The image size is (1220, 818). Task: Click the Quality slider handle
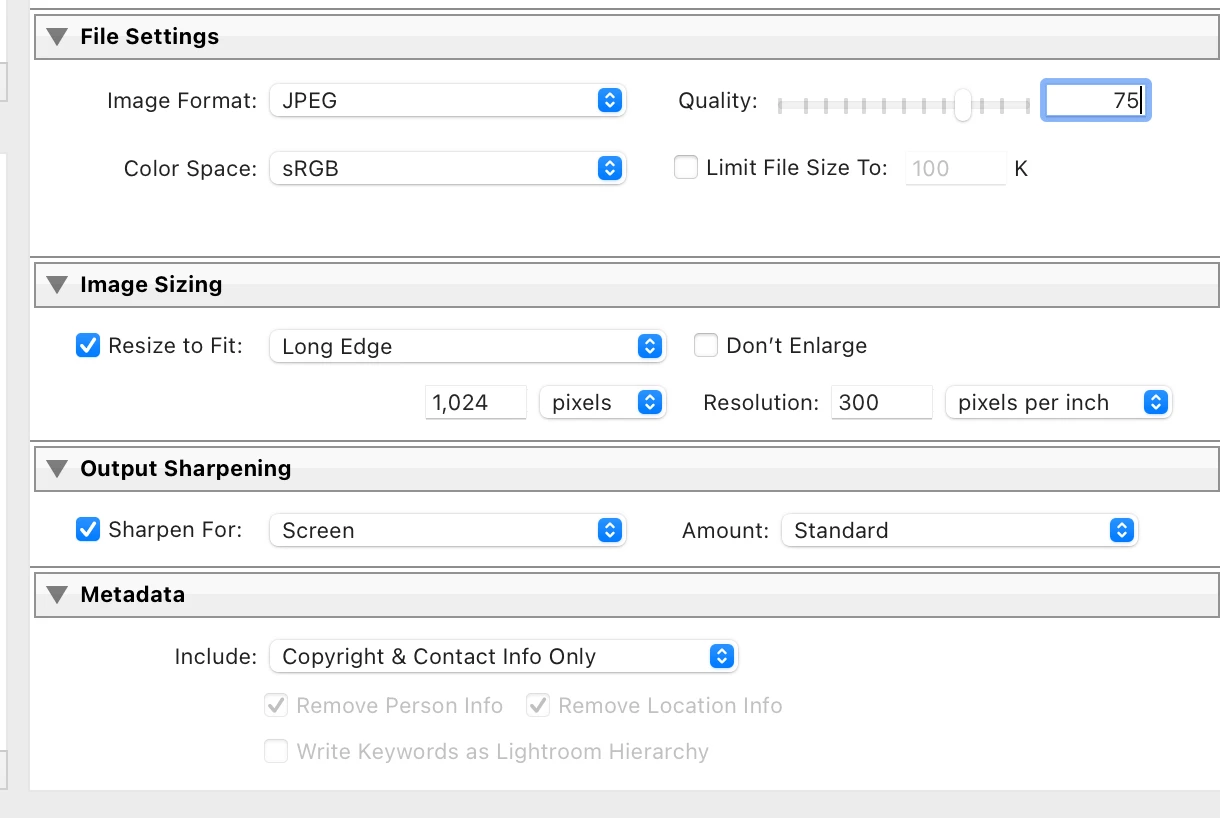pyautogui.click(x=962, y=103)
